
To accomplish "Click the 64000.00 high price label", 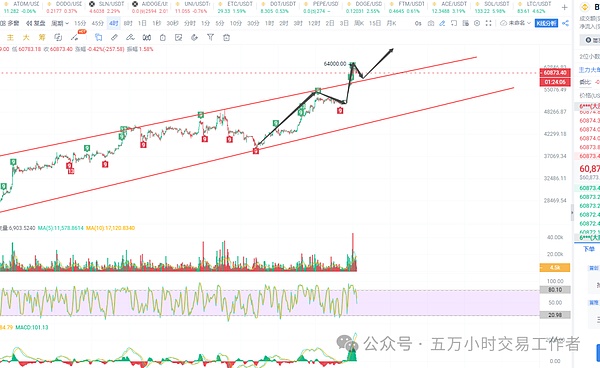I will tap(335, 64).
